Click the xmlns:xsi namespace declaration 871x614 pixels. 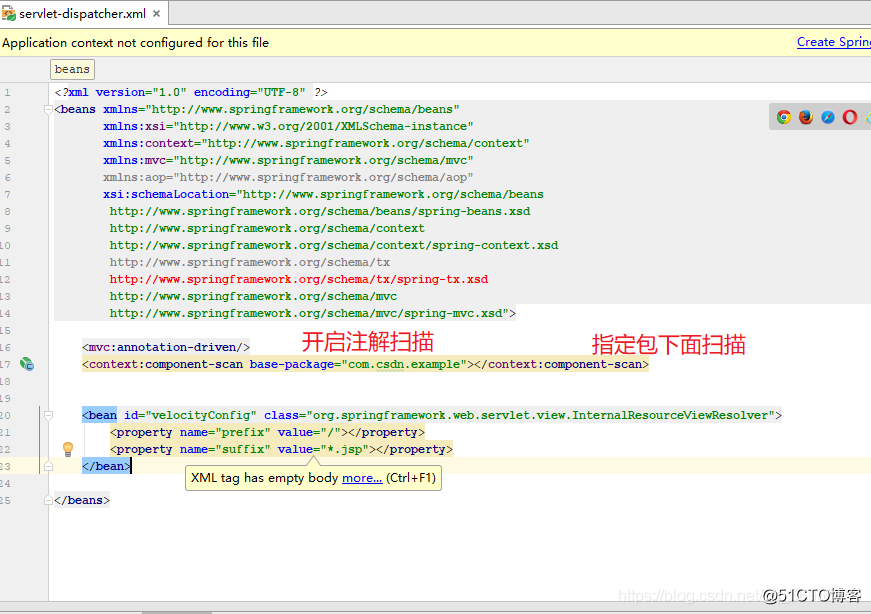(x=288, y=126)
